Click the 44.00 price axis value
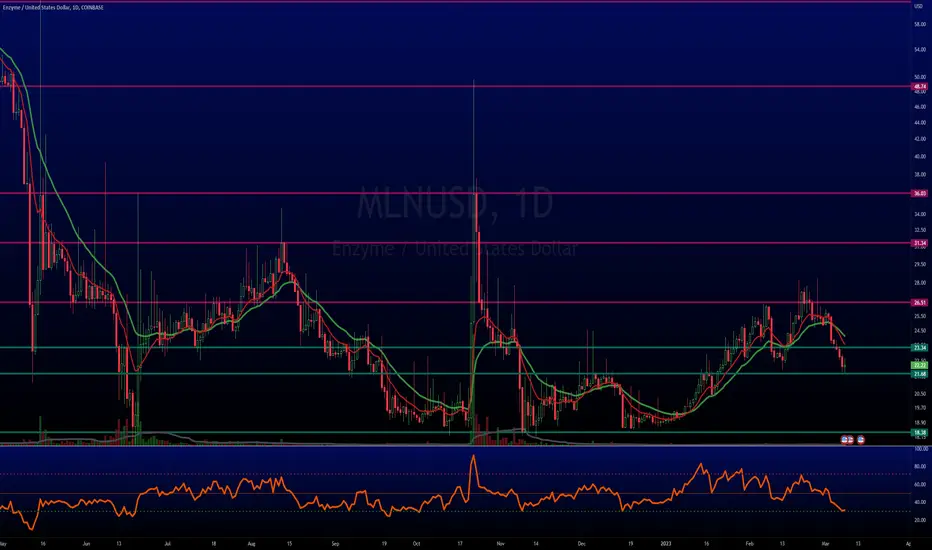The image size is (932, 550). [920, 122]
